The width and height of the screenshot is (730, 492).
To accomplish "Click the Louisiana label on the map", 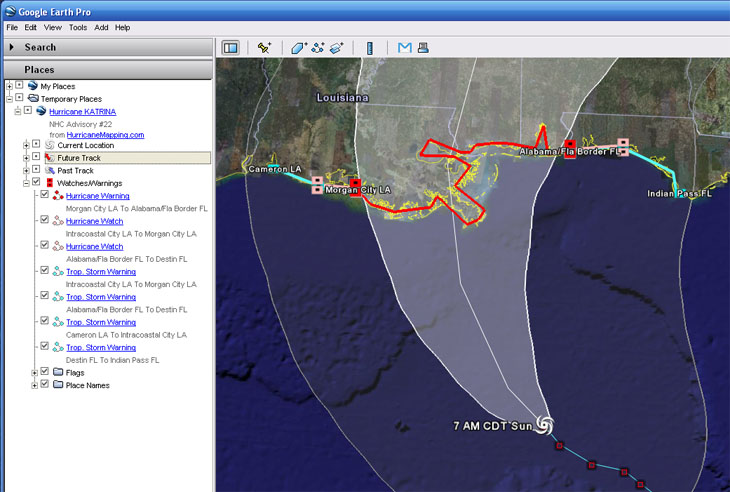I will pos(343,98).
